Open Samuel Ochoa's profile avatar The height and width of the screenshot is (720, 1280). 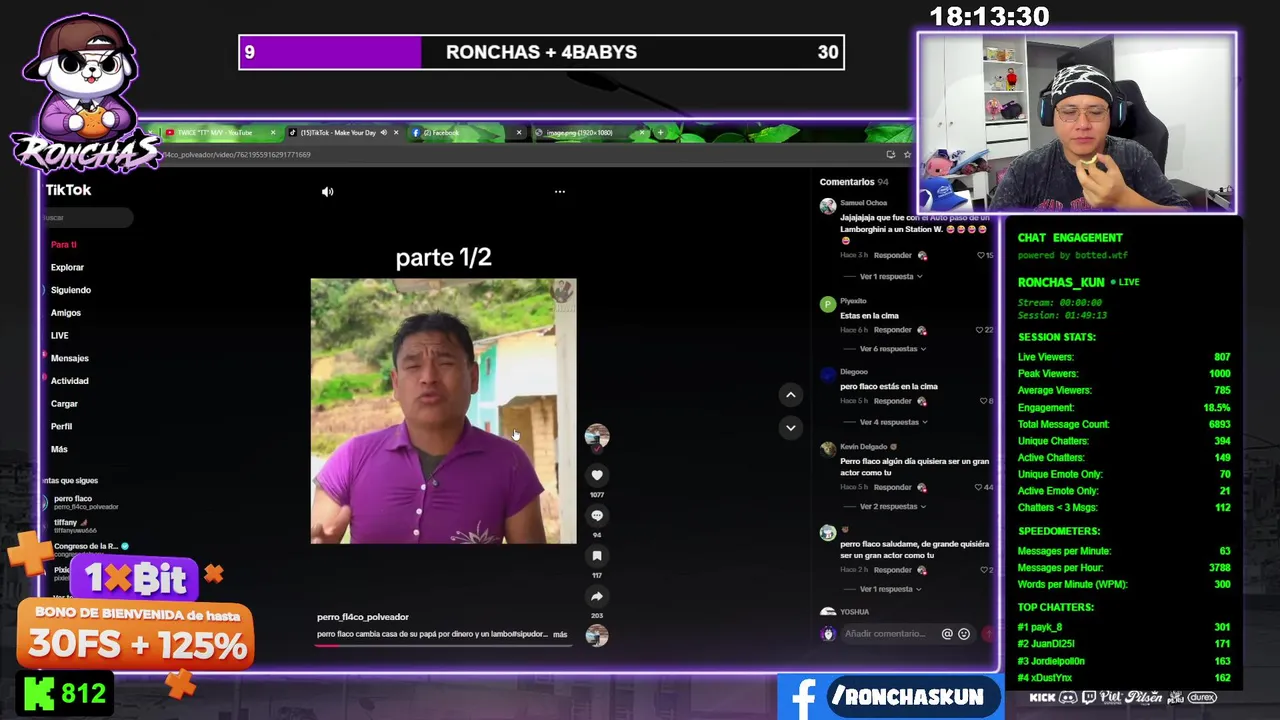[828, 207]
